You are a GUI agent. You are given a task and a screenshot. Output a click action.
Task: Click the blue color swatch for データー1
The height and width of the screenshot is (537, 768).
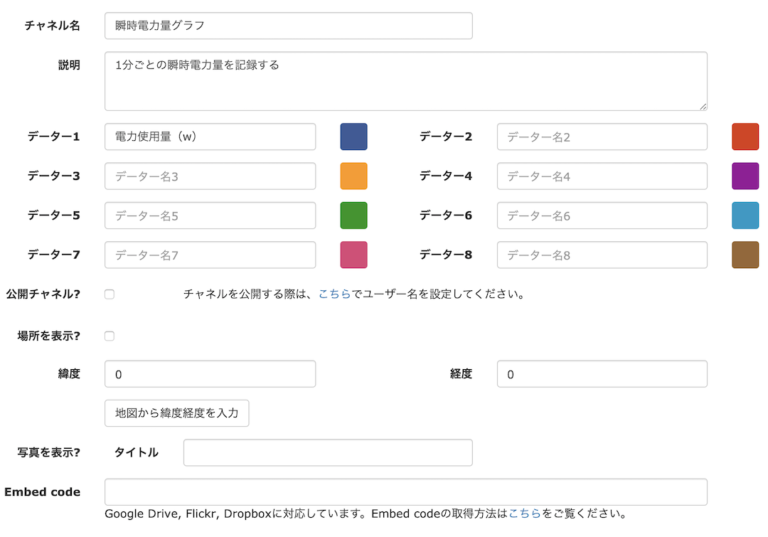(x=353, y=137)
